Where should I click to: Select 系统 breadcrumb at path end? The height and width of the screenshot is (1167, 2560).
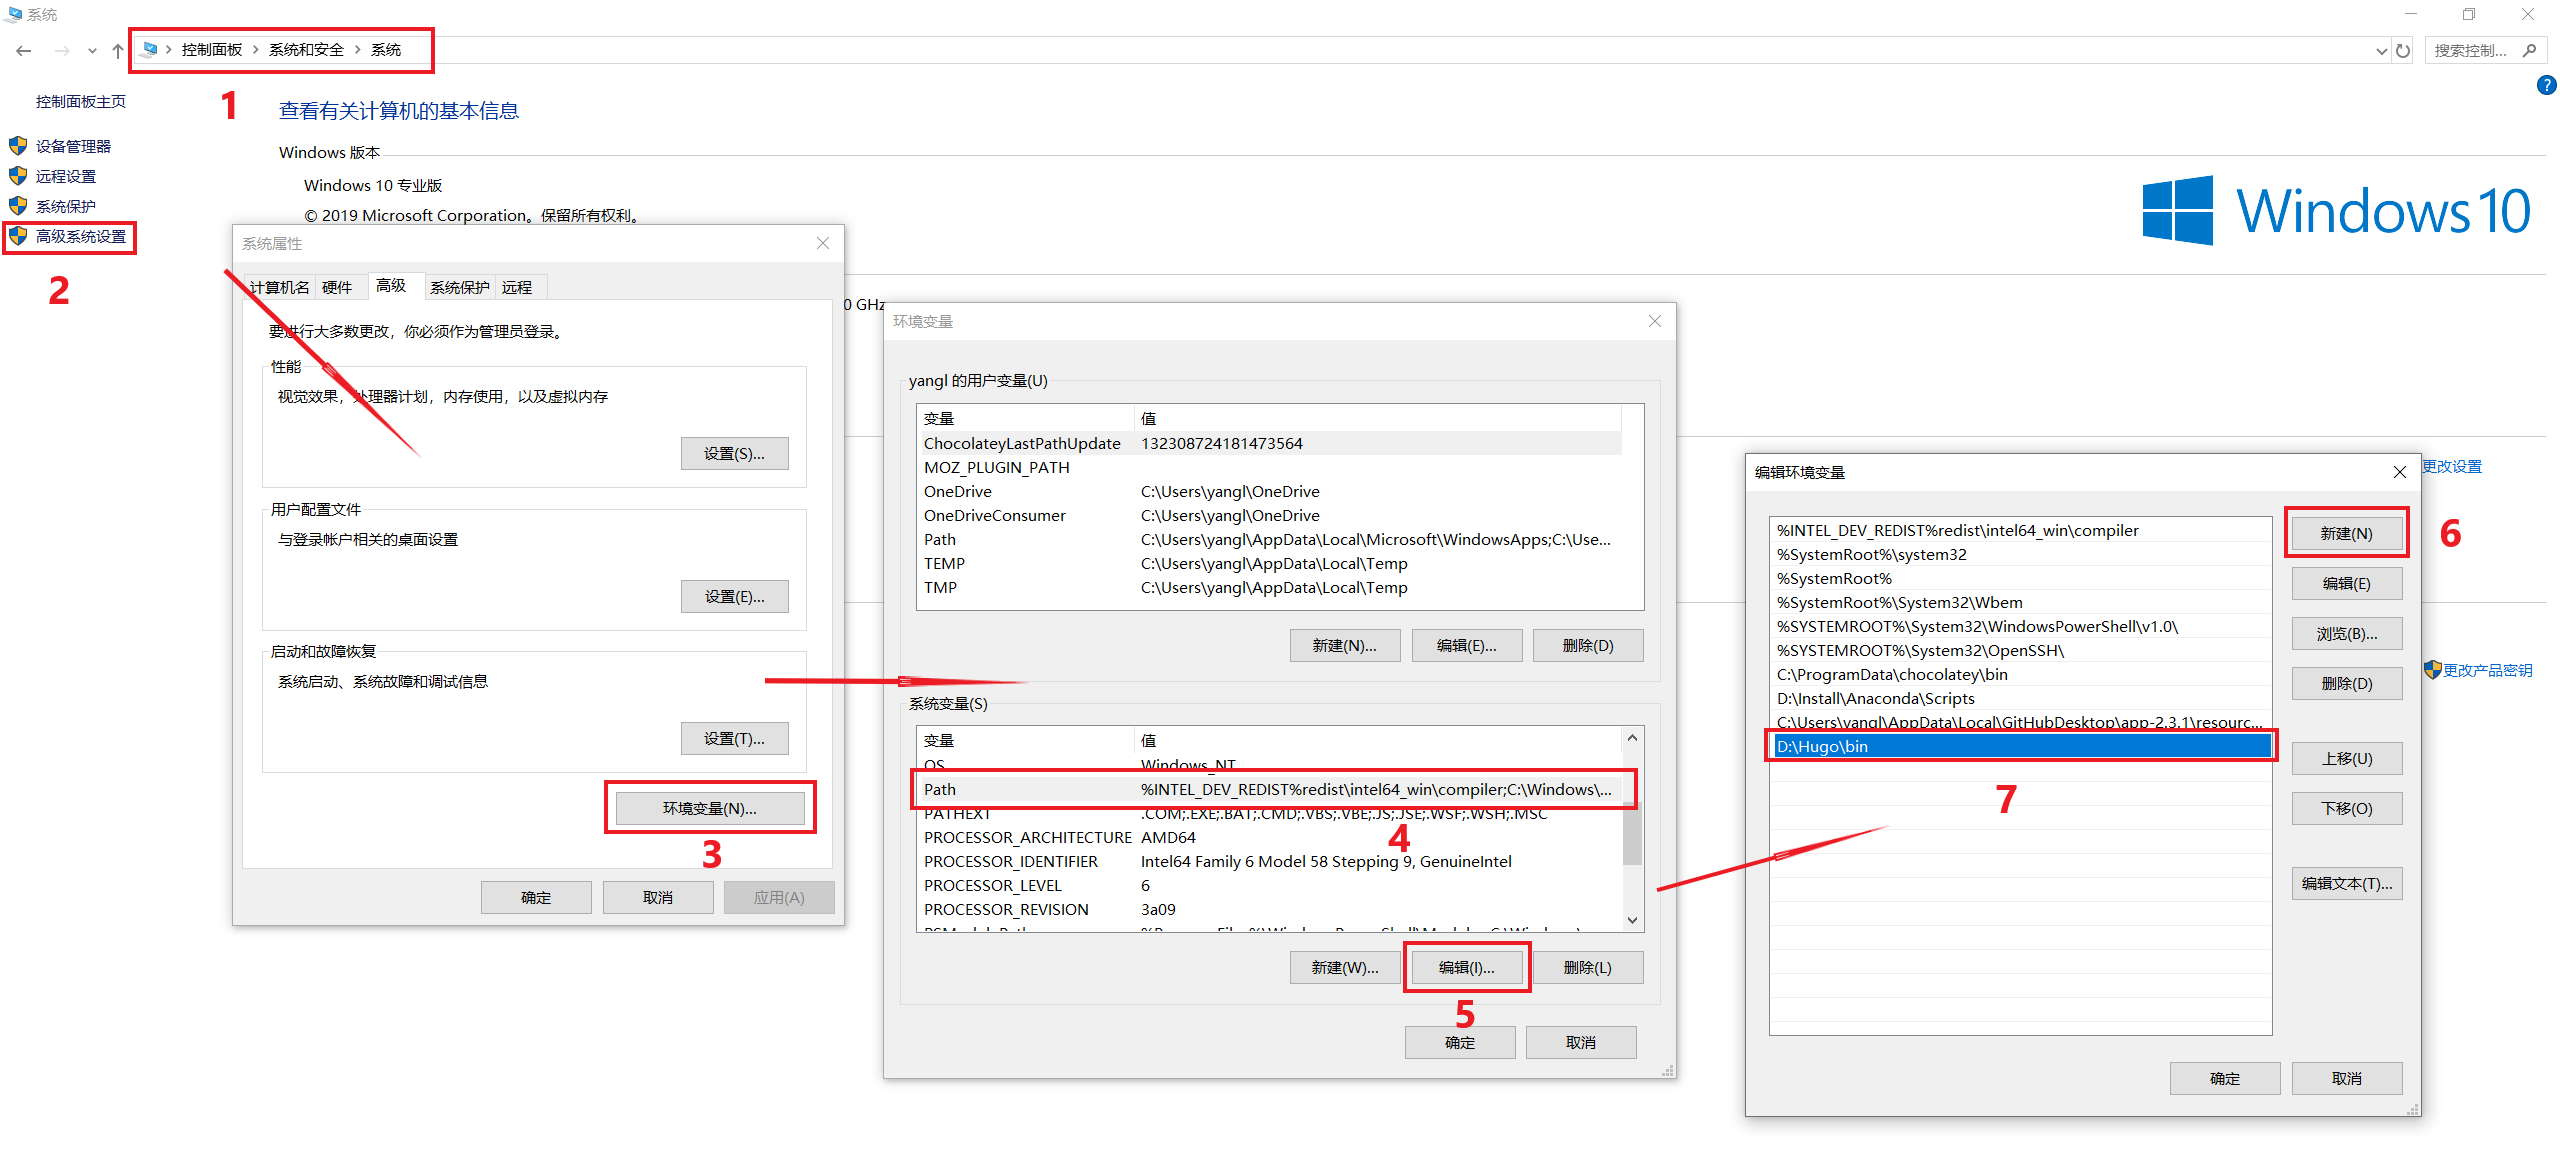pyautogui.click(x=386, y=50)
